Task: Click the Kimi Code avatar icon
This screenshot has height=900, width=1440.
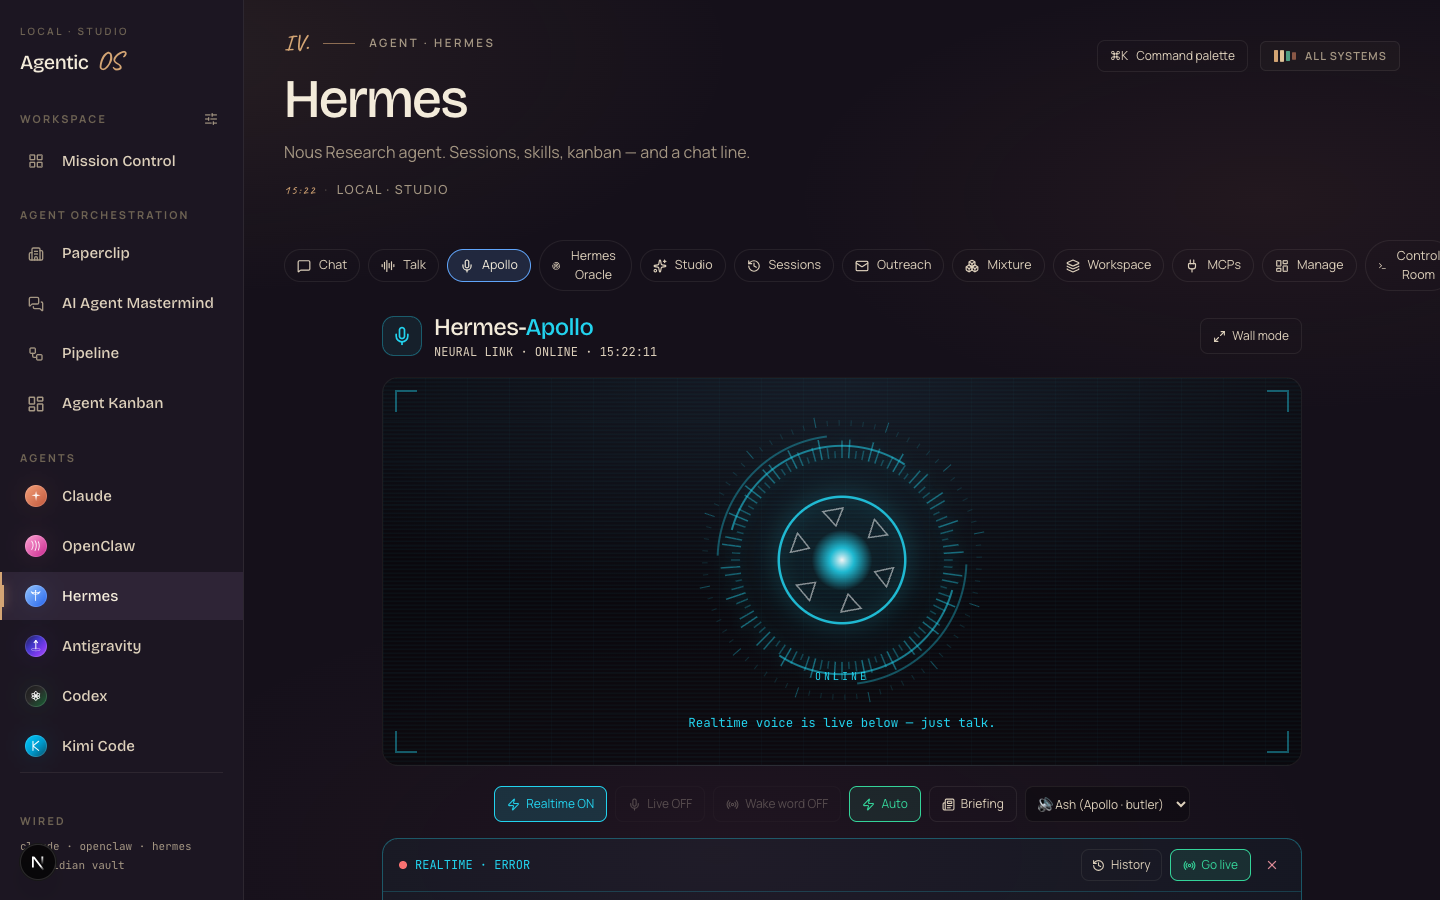Action: [36, 746]
